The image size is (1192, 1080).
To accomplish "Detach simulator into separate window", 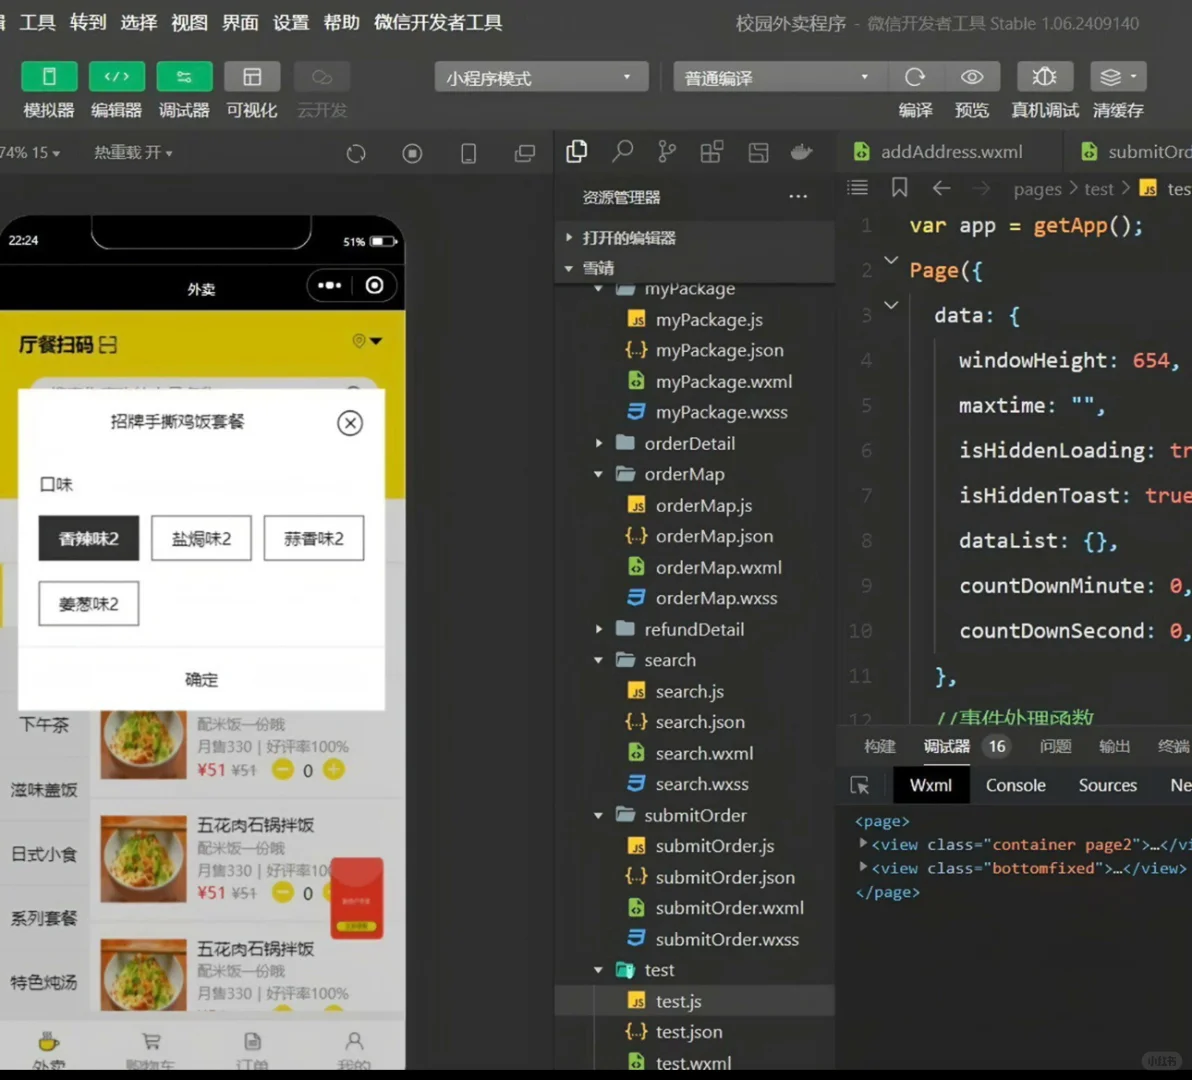I will [525, 154].
